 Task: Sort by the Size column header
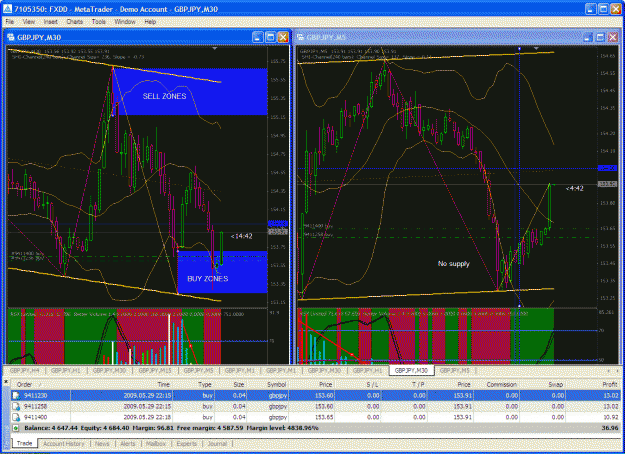point(238,384)
